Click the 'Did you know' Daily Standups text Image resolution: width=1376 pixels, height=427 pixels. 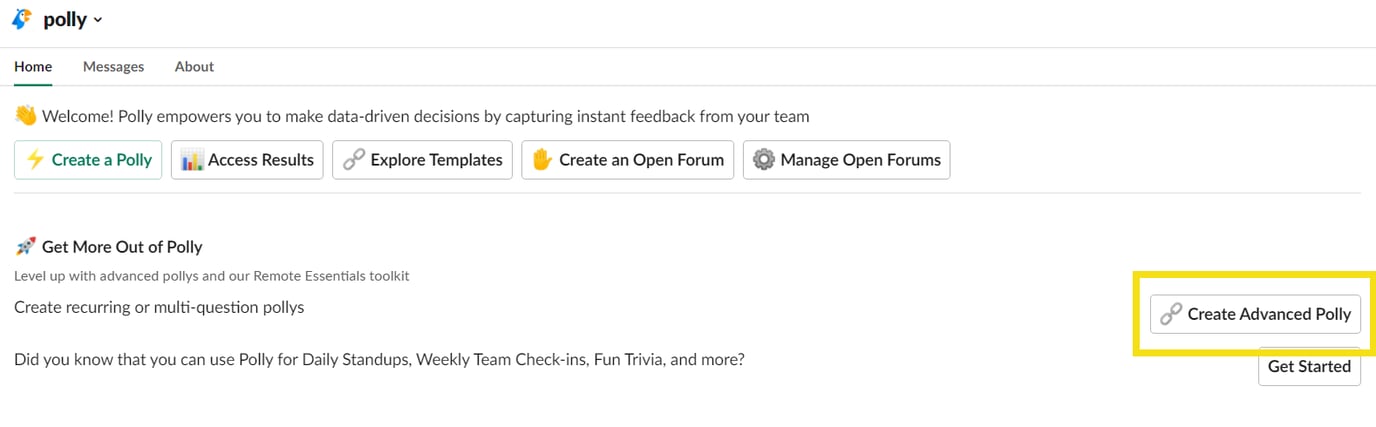pyautogui.click(x=379, y=358)
